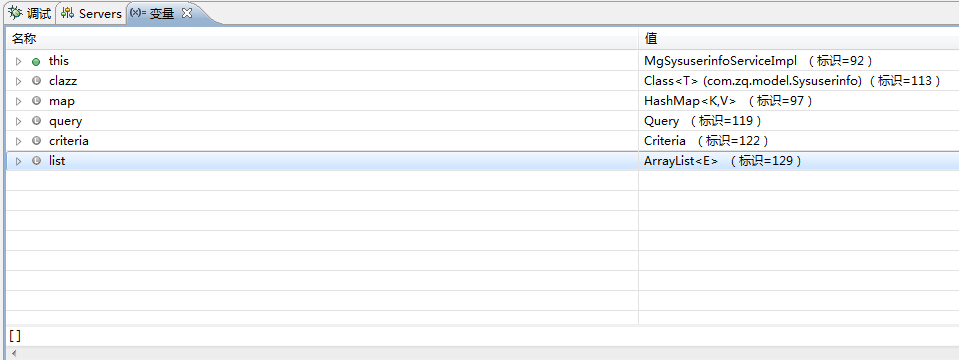This screenshot has width=959, height=360.
Task: Select the query variable row
Action: tap(482, 121)
